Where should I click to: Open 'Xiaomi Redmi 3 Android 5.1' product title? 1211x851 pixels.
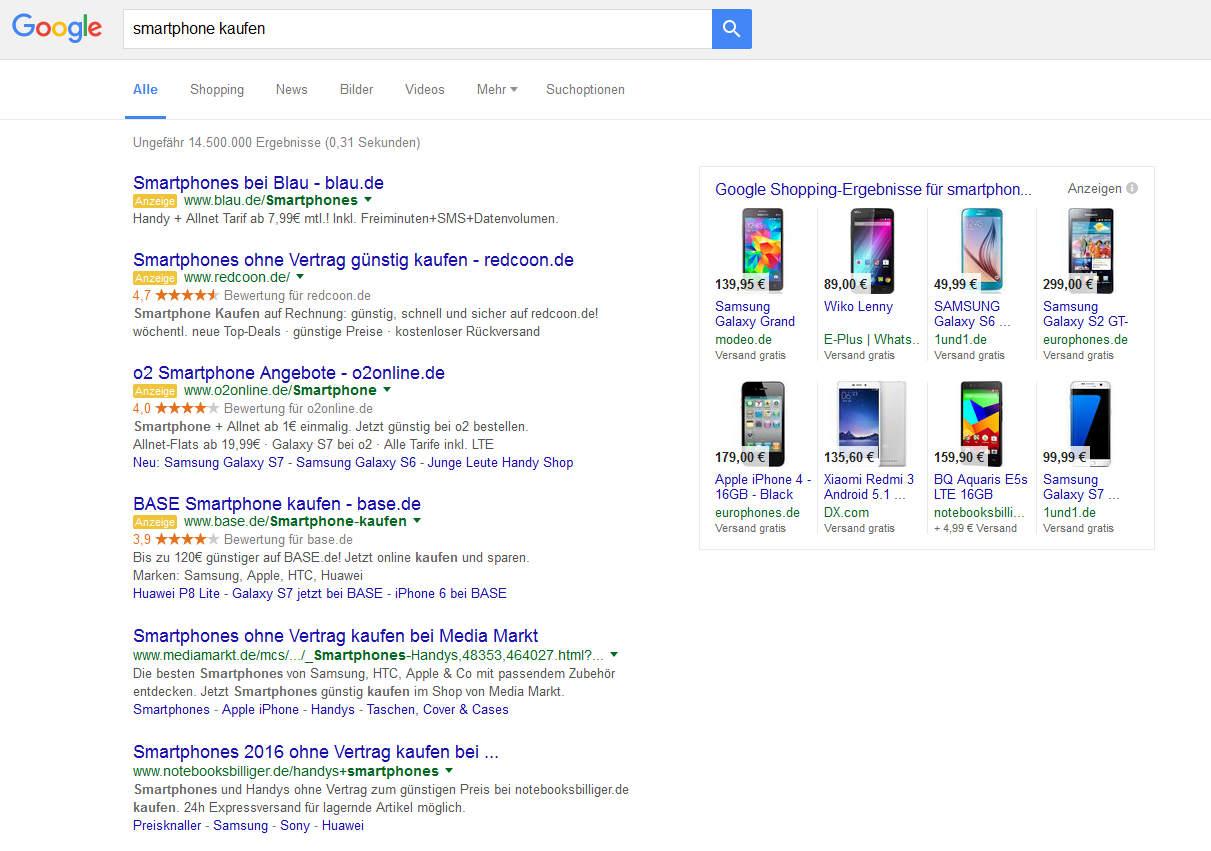[x=869, y=487]
